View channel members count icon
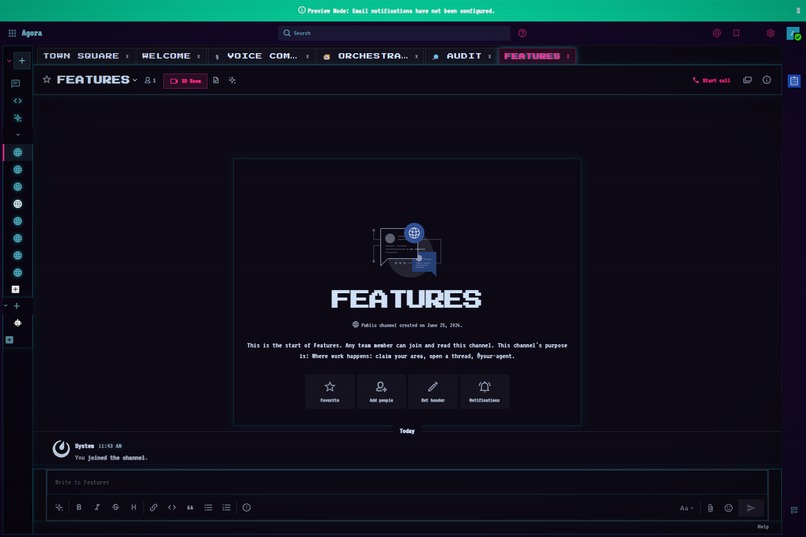Screen dimensions: 806x537 coord(150,80)
